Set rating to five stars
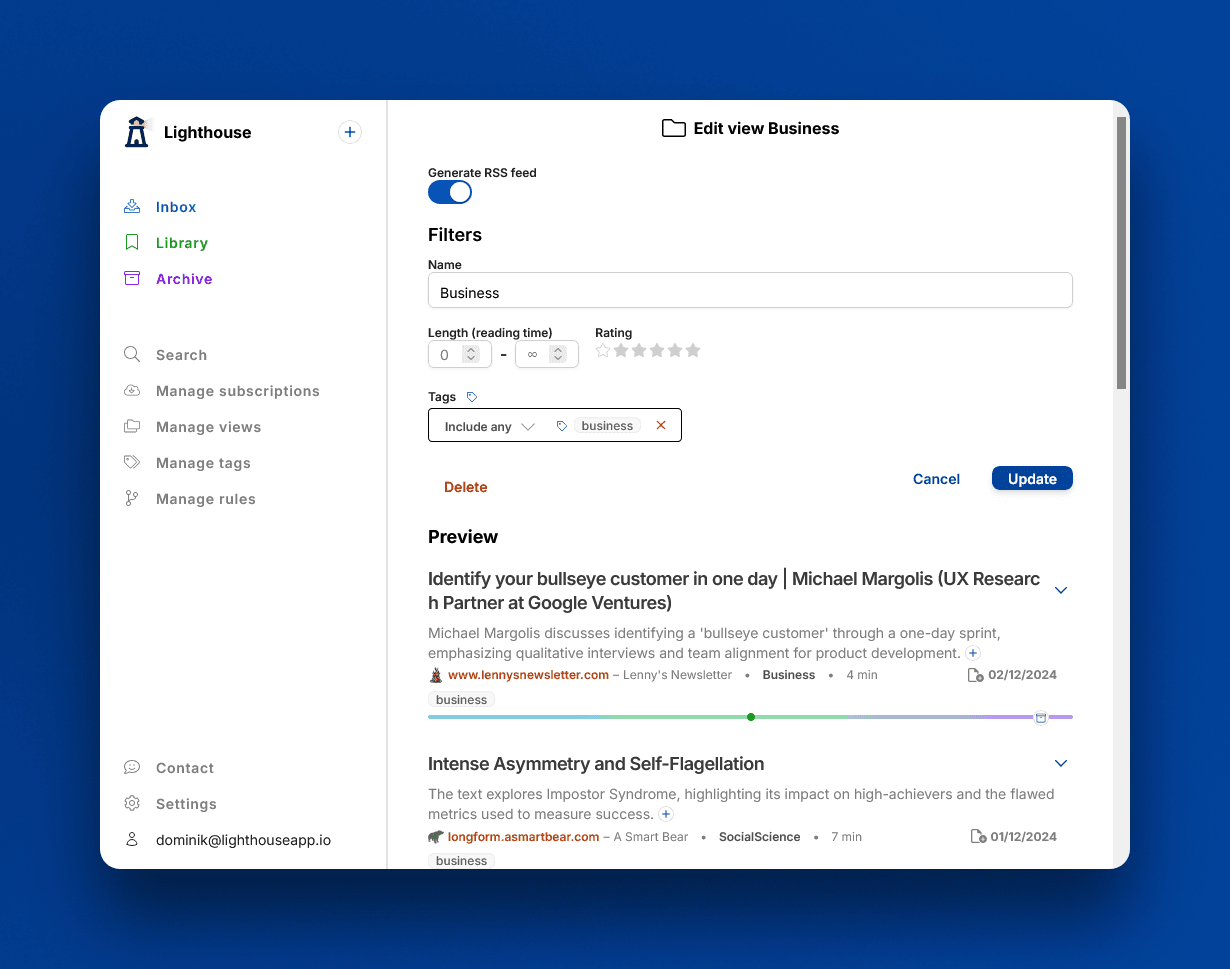 pos(693,351)
